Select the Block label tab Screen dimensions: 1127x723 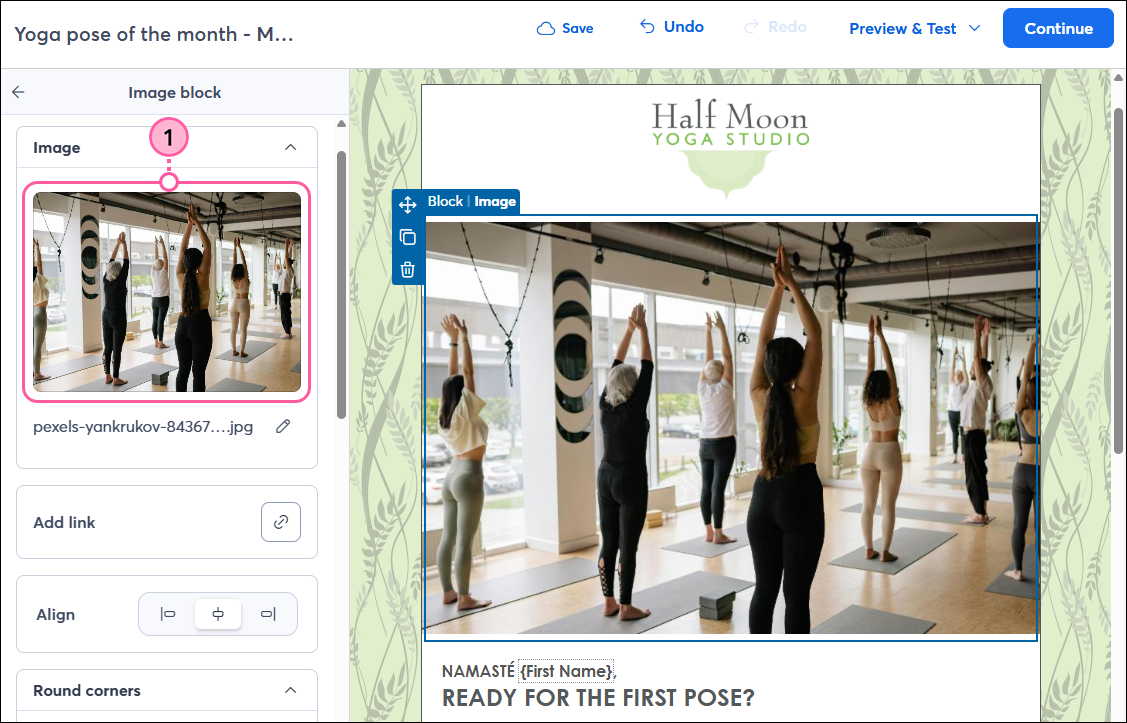tap(445, 201)
